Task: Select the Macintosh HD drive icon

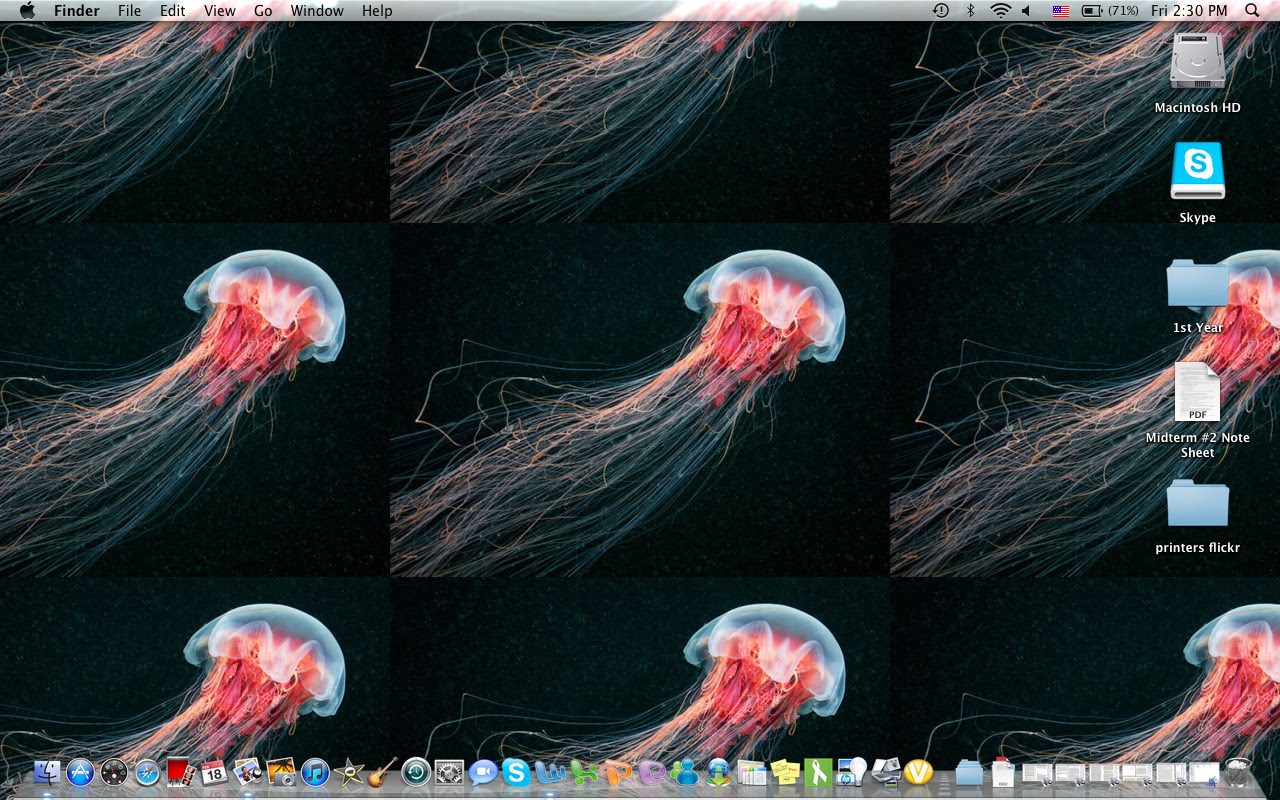Action: point(1198,62)
